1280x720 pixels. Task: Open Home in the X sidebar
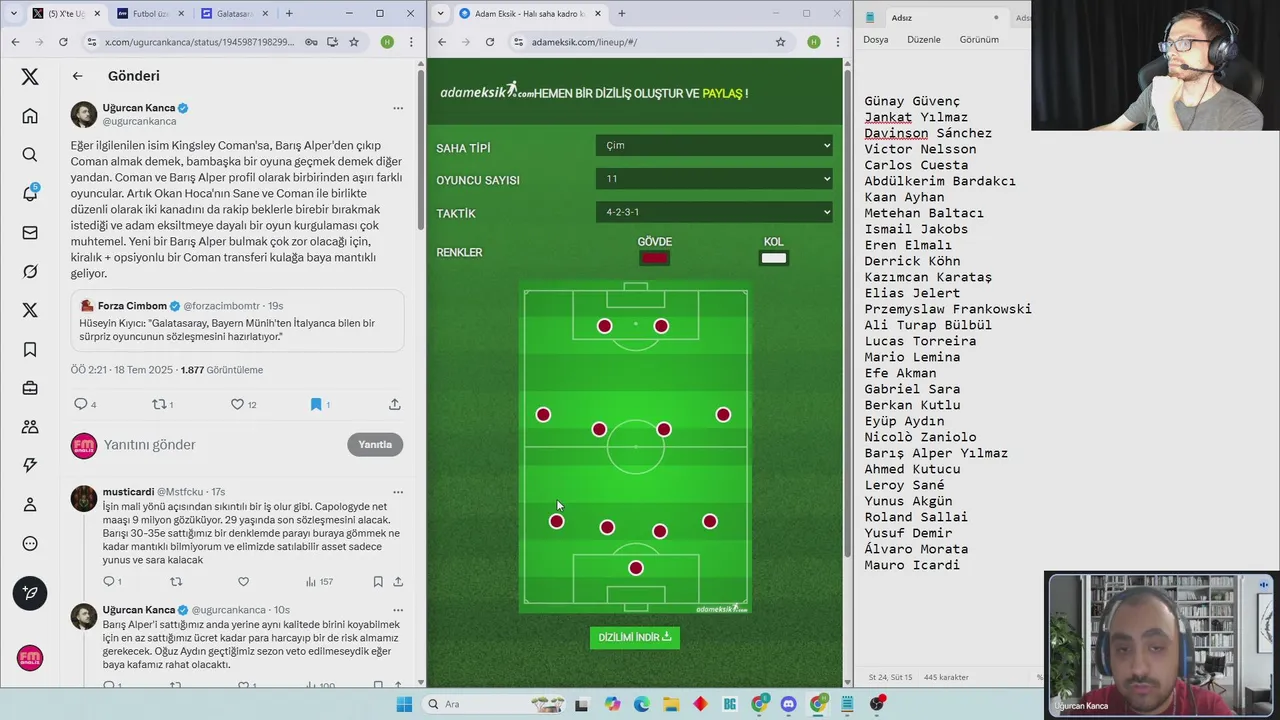[x=30, y=116]
